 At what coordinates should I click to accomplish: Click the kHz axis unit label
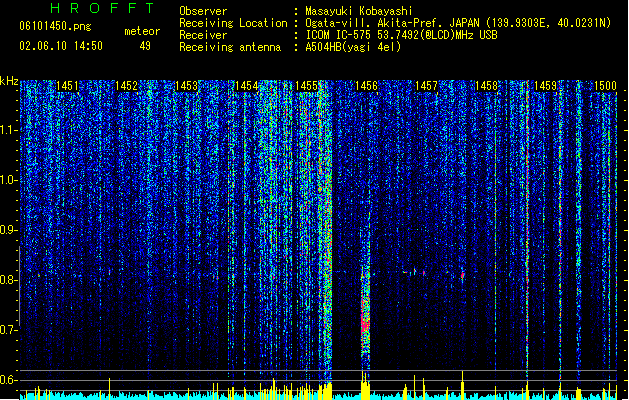click(x=9, y=81)
